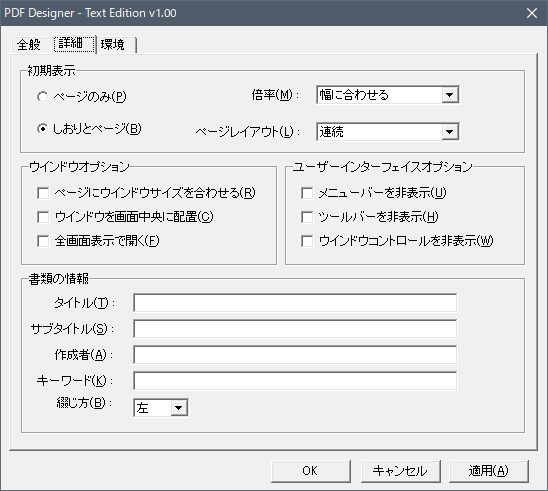
Task: Open the 倍率(M) dropdown
Action: coord(388,95)
